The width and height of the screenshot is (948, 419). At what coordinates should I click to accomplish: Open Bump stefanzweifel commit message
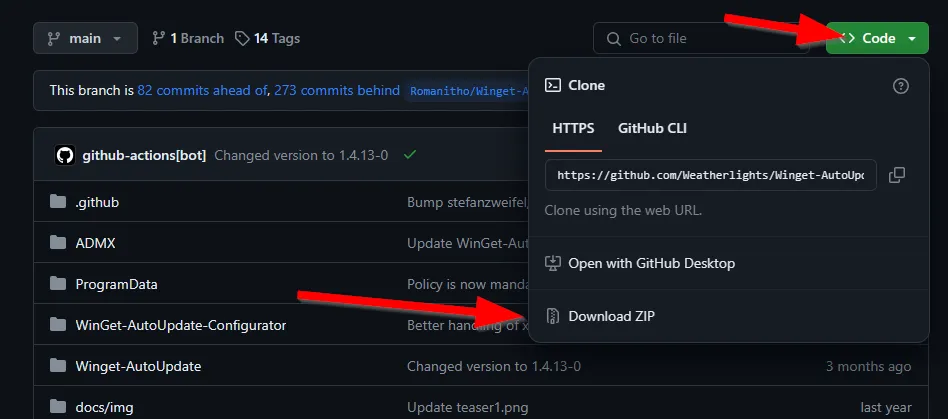click(x=468, y=202)
